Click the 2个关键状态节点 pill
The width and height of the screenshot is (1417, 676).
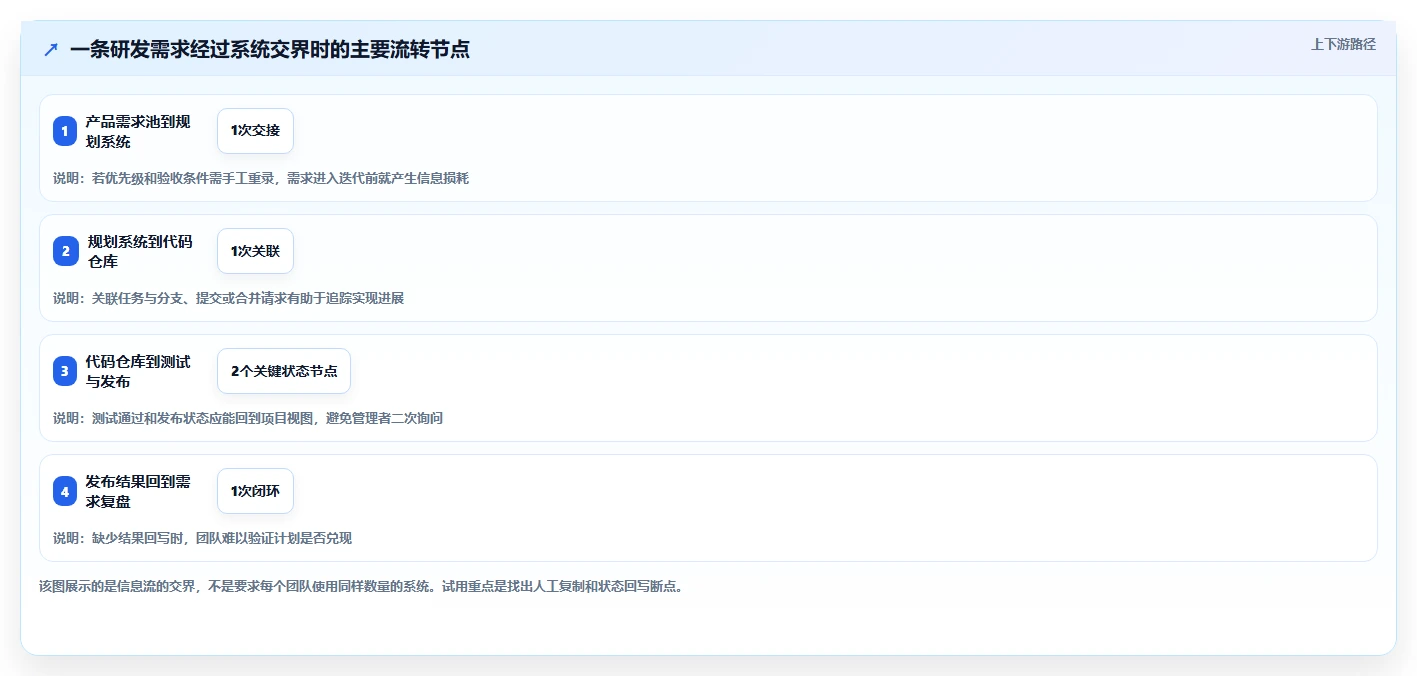pos(284,371)
